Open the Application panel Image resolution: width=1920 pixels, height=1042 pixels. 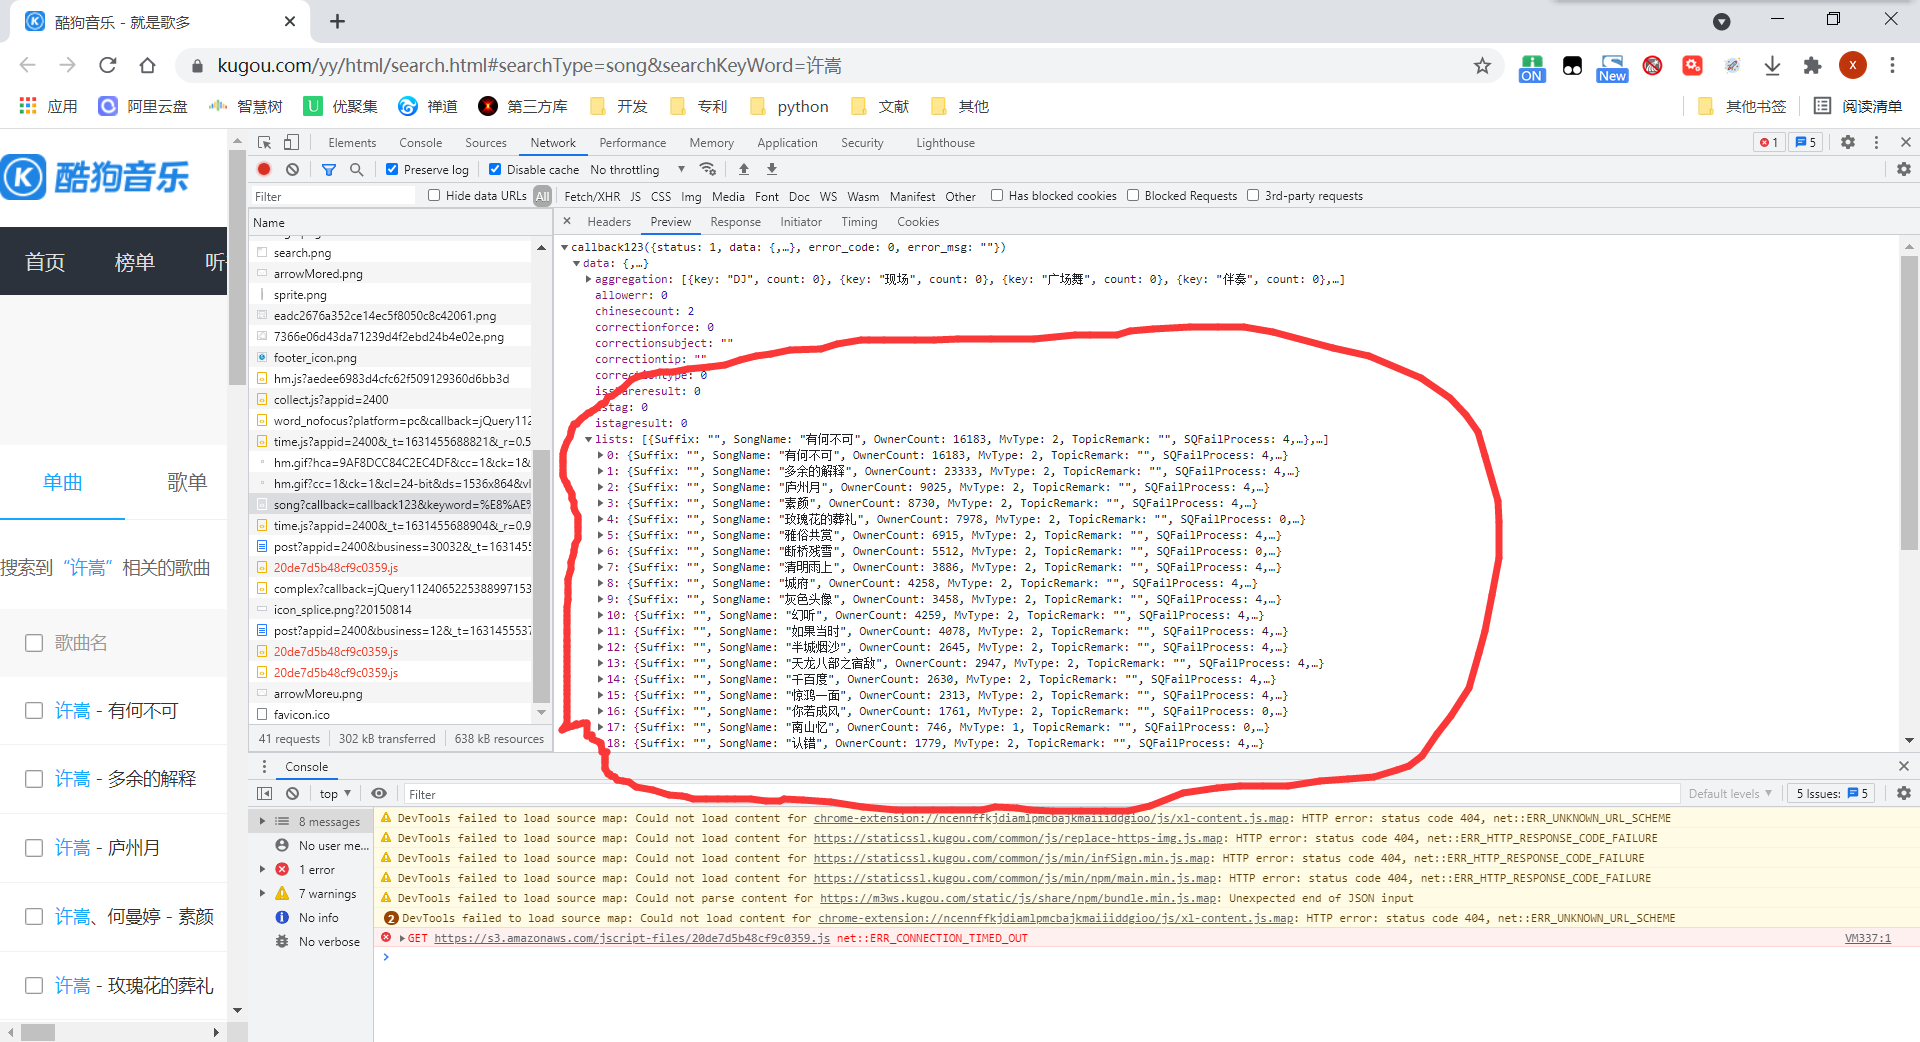[787, 142]
